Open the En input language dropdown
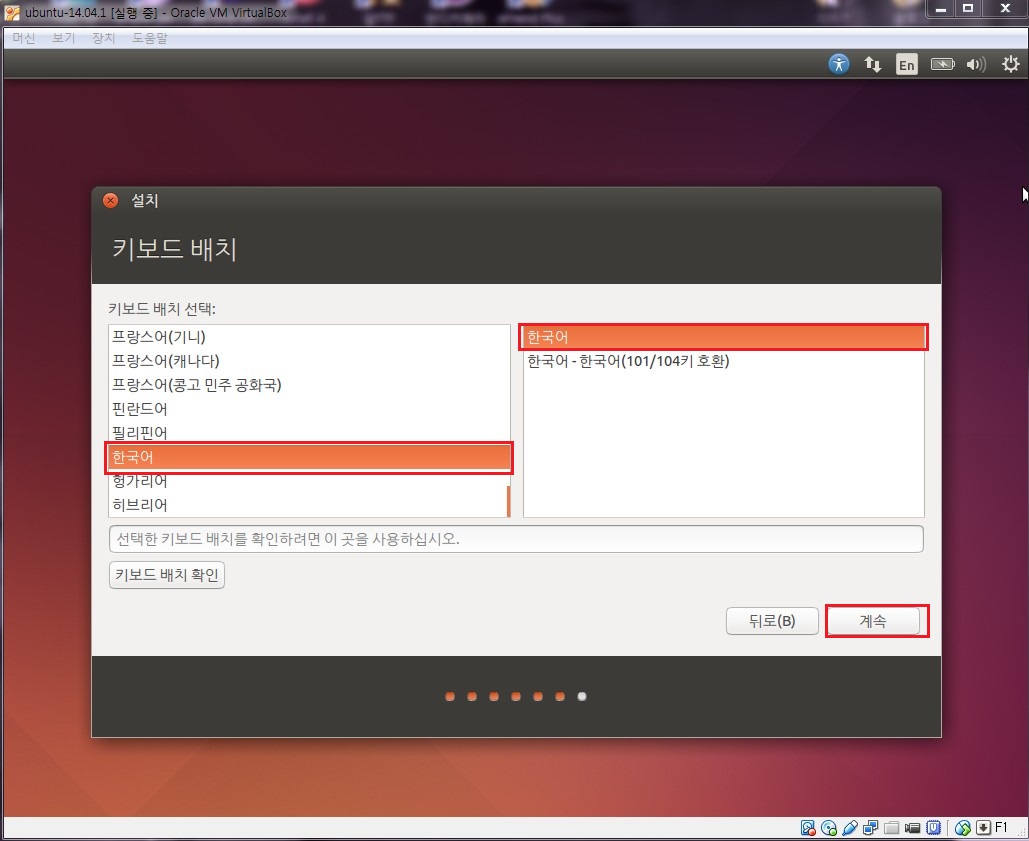The width and height of the screenshot is (1029, 841). (x=906, y=64)
